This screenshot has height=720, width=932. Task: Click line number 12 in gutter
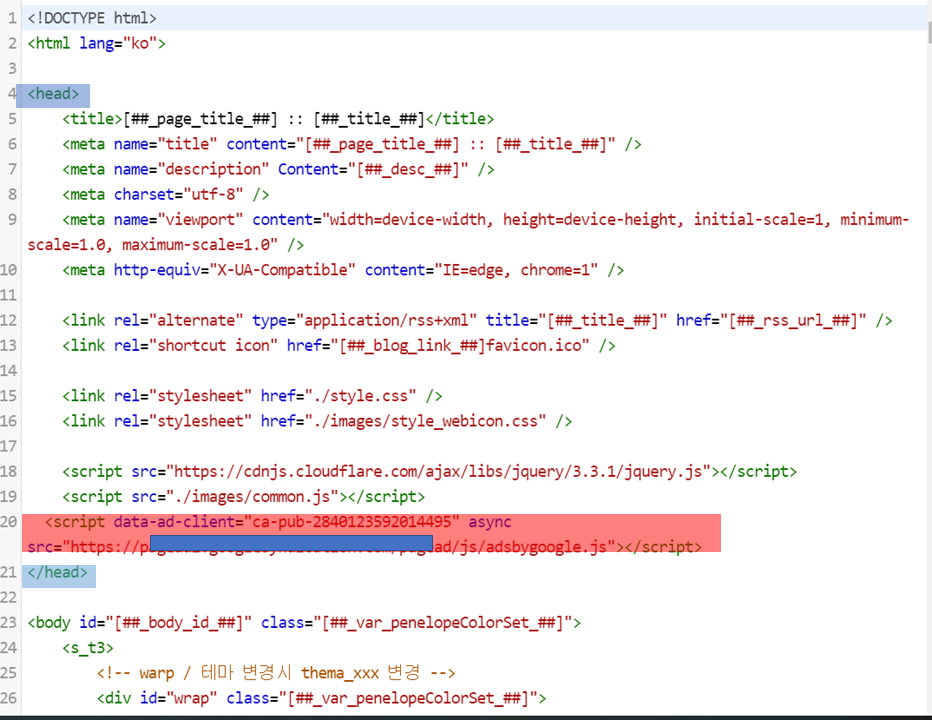click(8, 320)
